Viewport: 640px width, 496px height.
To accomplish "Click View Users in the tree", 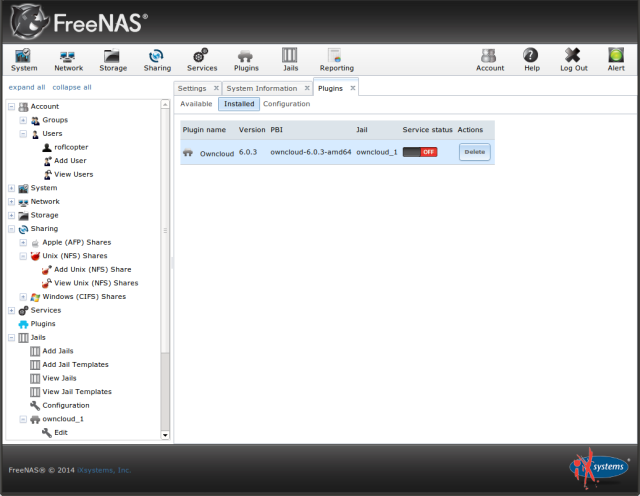I will pyautogui.click(x=73, y=174).
